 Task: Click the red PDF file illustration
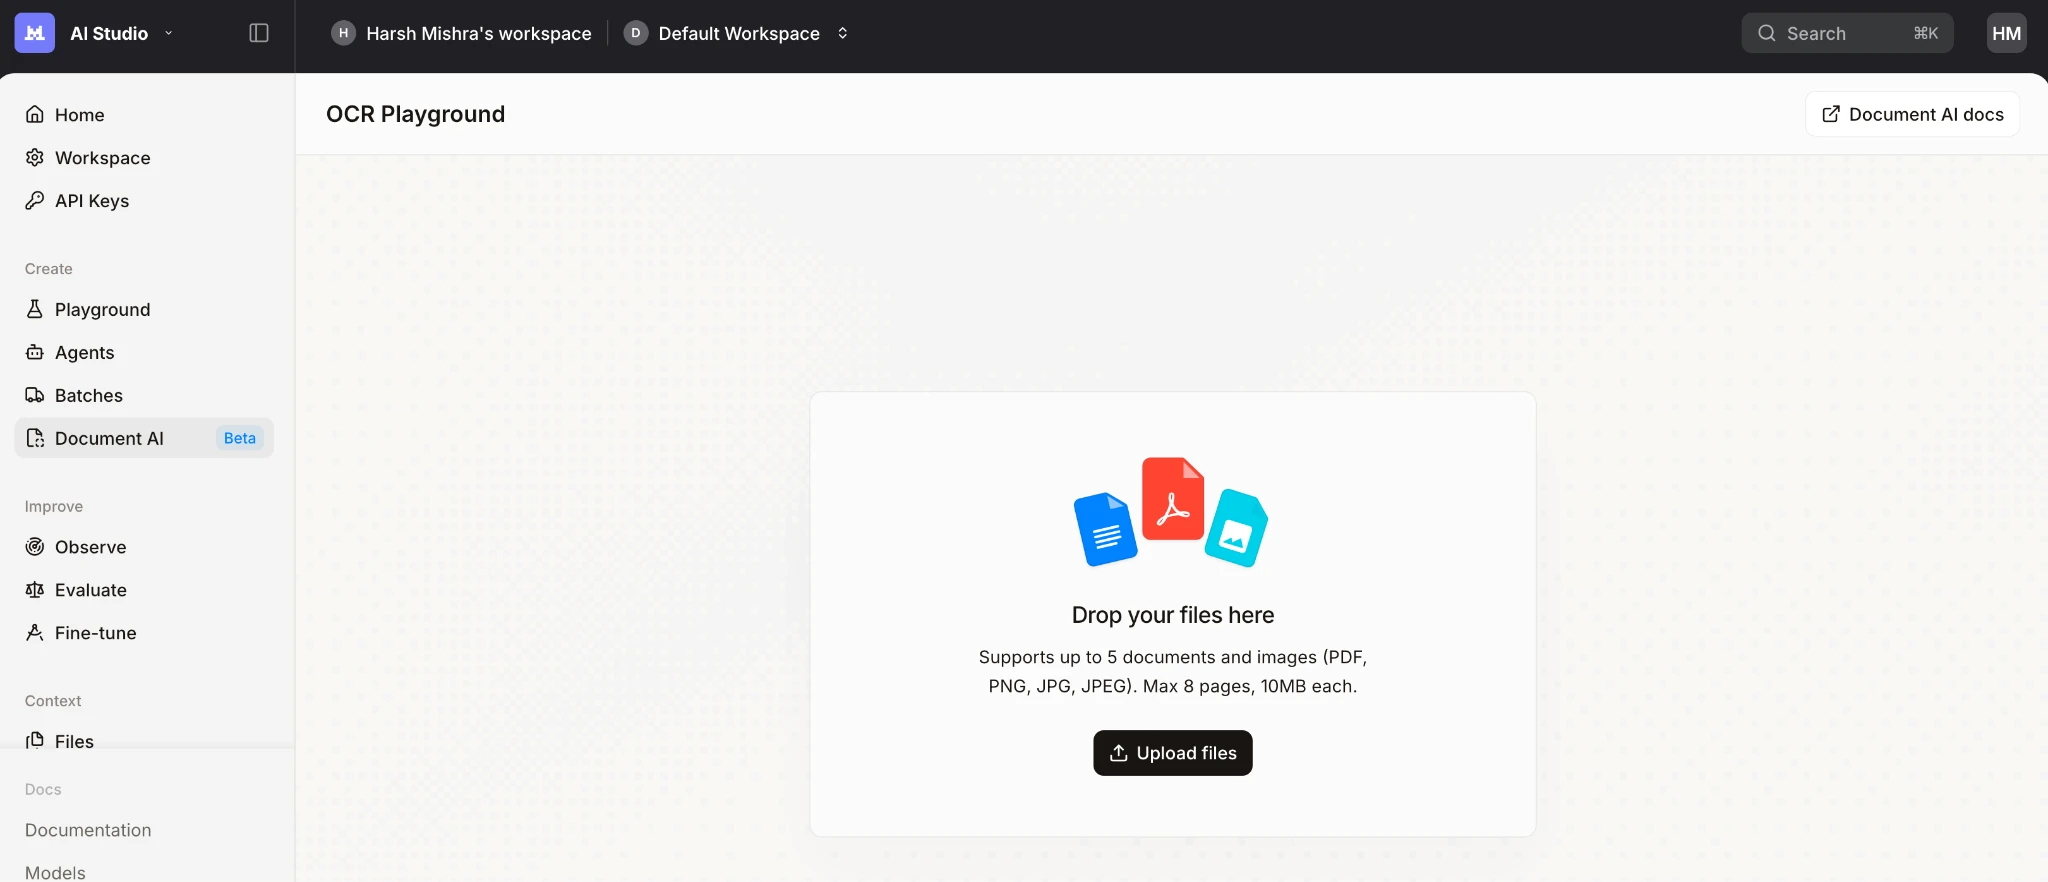(1172, 499)
